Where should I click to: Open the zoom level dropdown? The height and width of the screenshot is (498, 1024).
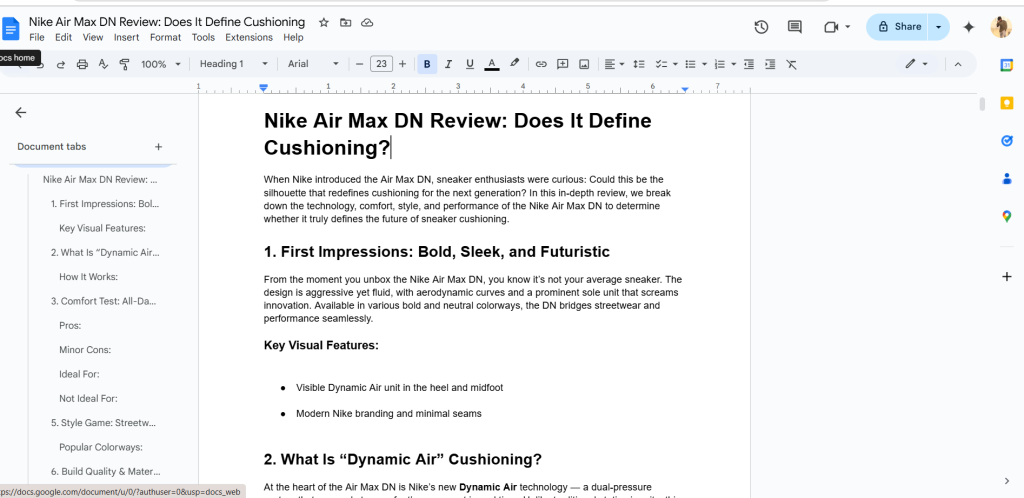(x=159, y=64)
